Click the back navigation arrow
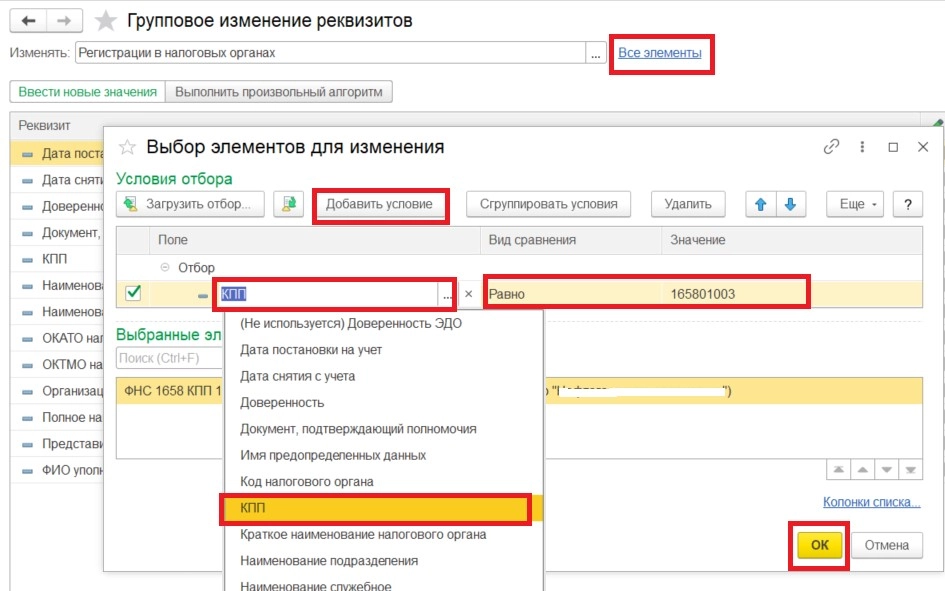This screenshot has height=591, width=945. 28,21
